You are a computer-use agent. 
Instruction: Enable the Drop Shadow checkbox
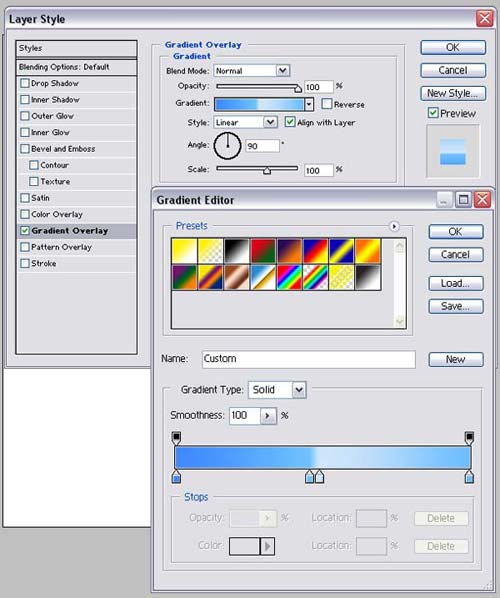click(x=25, y=83)
